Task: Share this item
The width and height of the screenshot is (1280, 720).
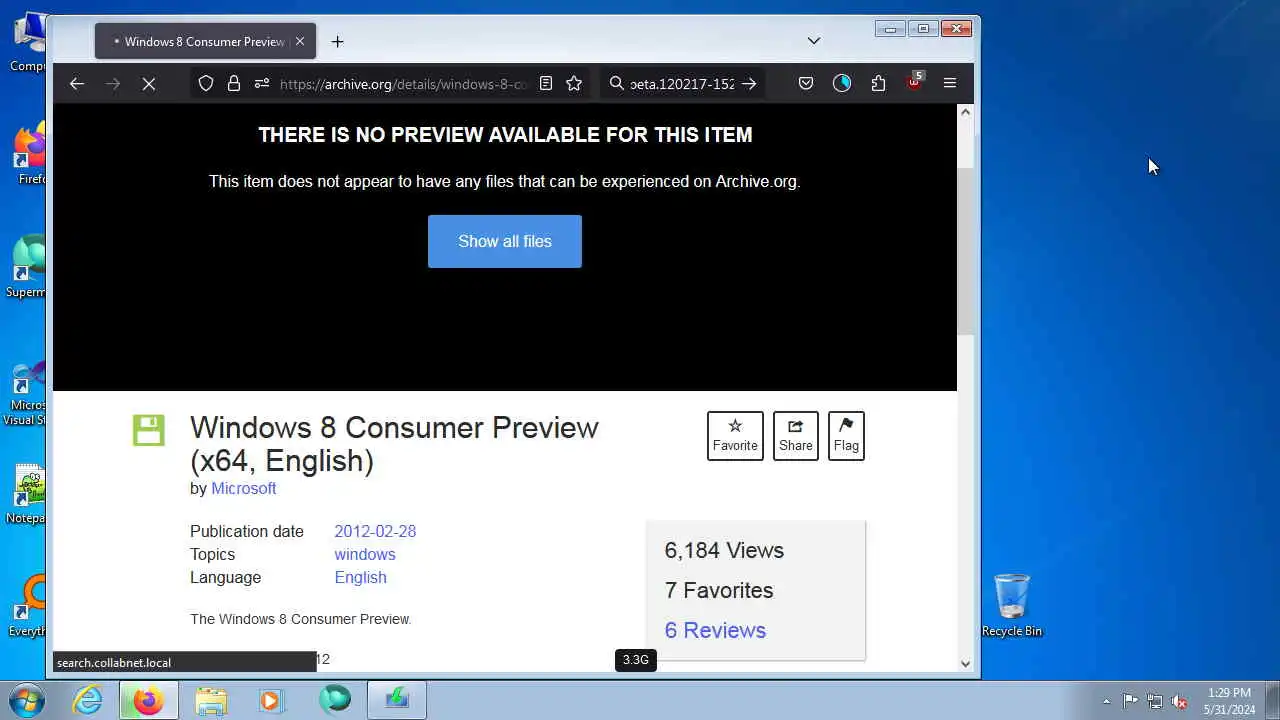Action: click(796, 436)
